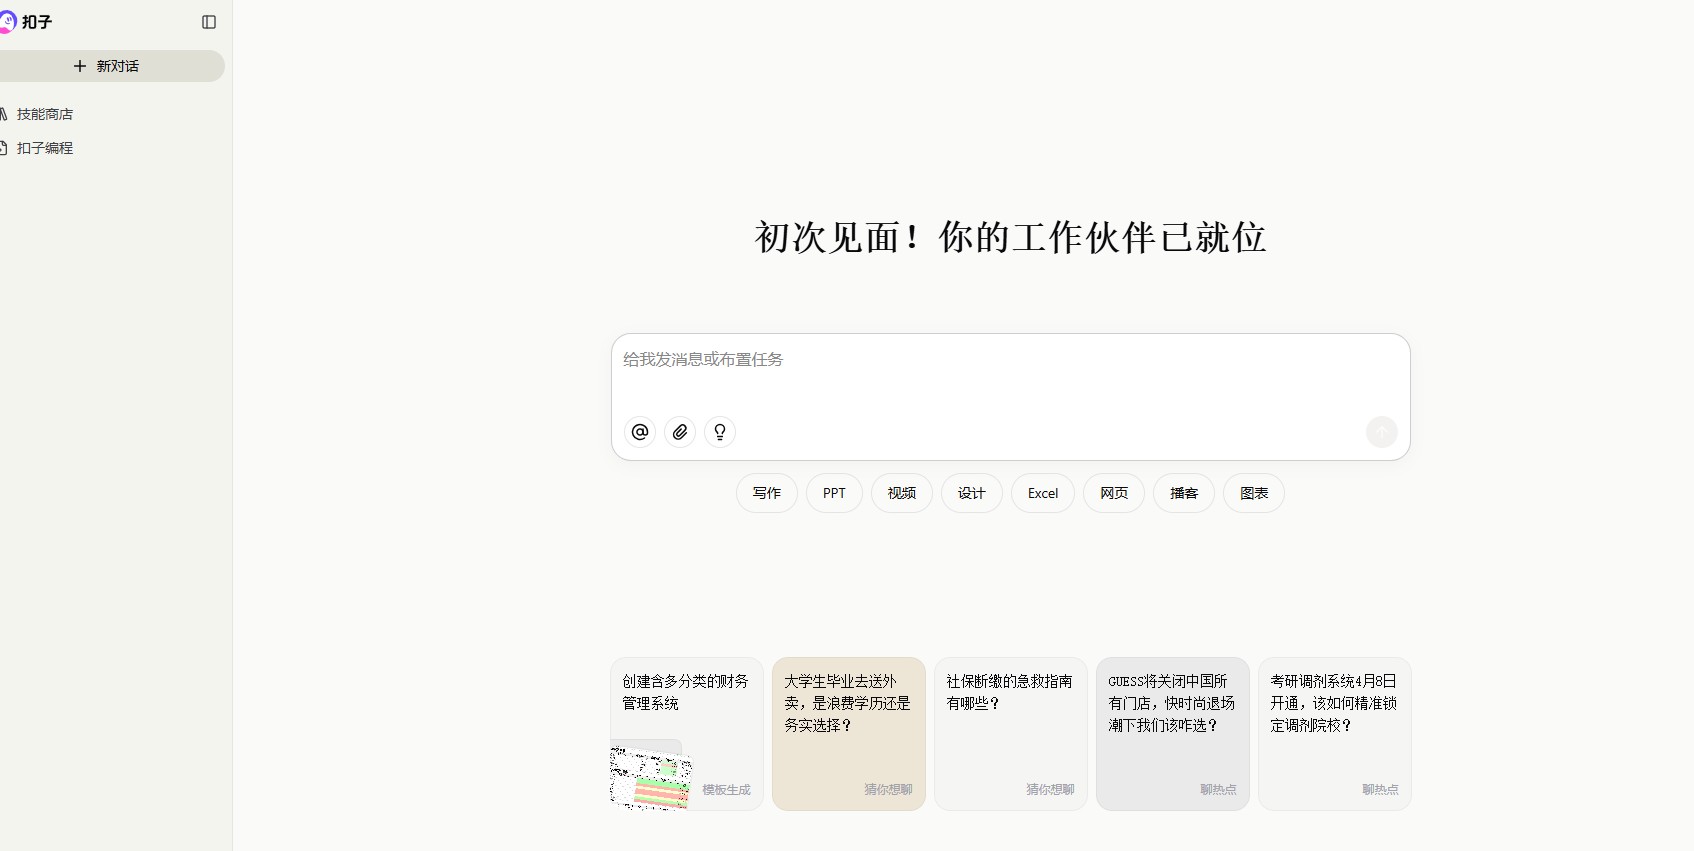
Task: Pick the 网页 skill chip
Action: point(1114,493)
